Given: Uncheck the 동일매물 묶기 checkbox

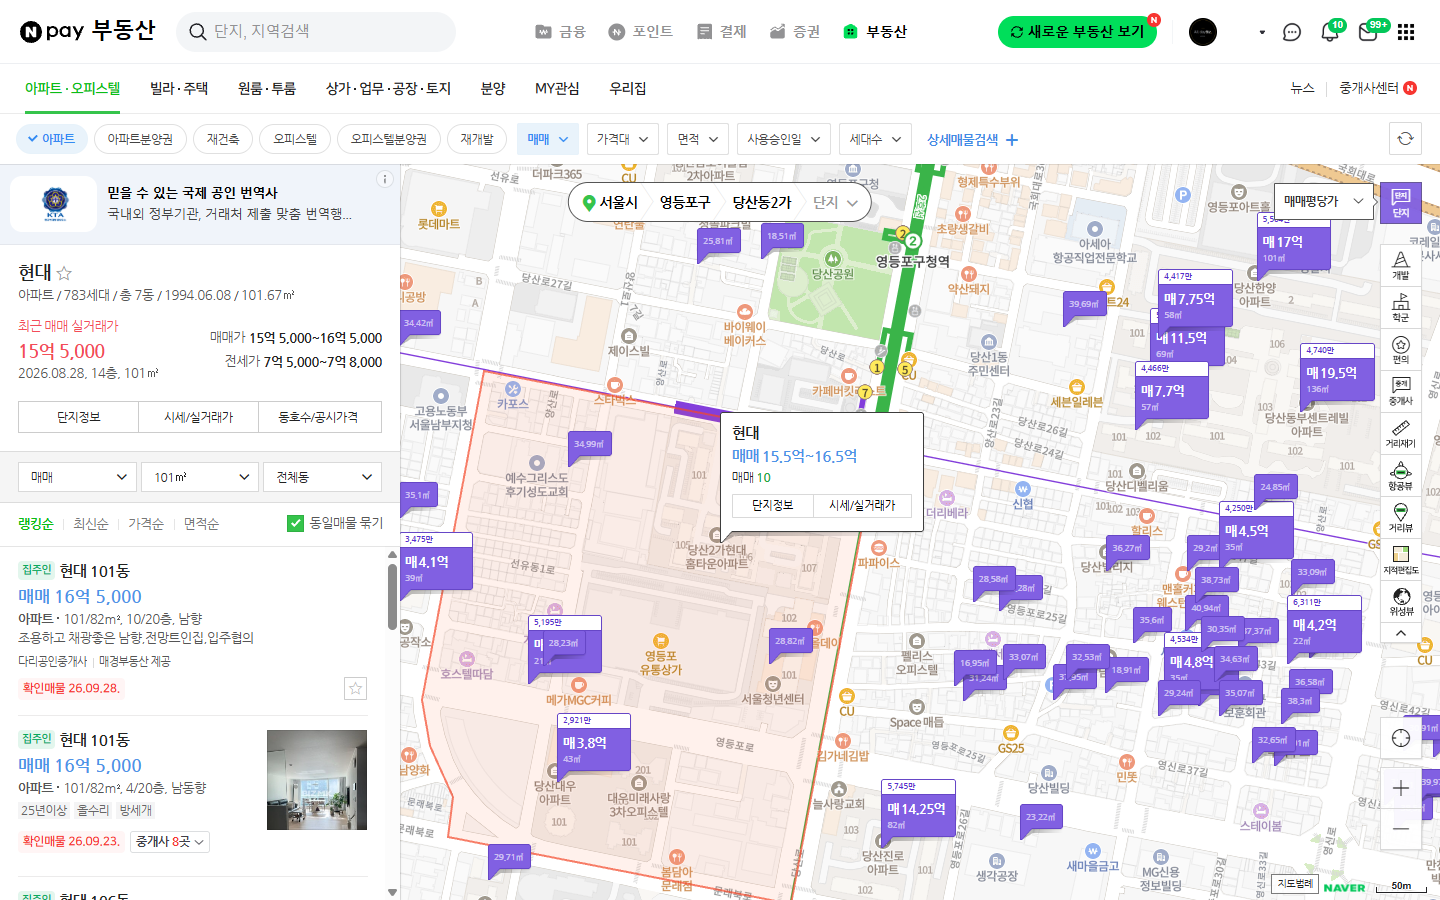Looking at the screenshot, I should click(x=295, y=523).
